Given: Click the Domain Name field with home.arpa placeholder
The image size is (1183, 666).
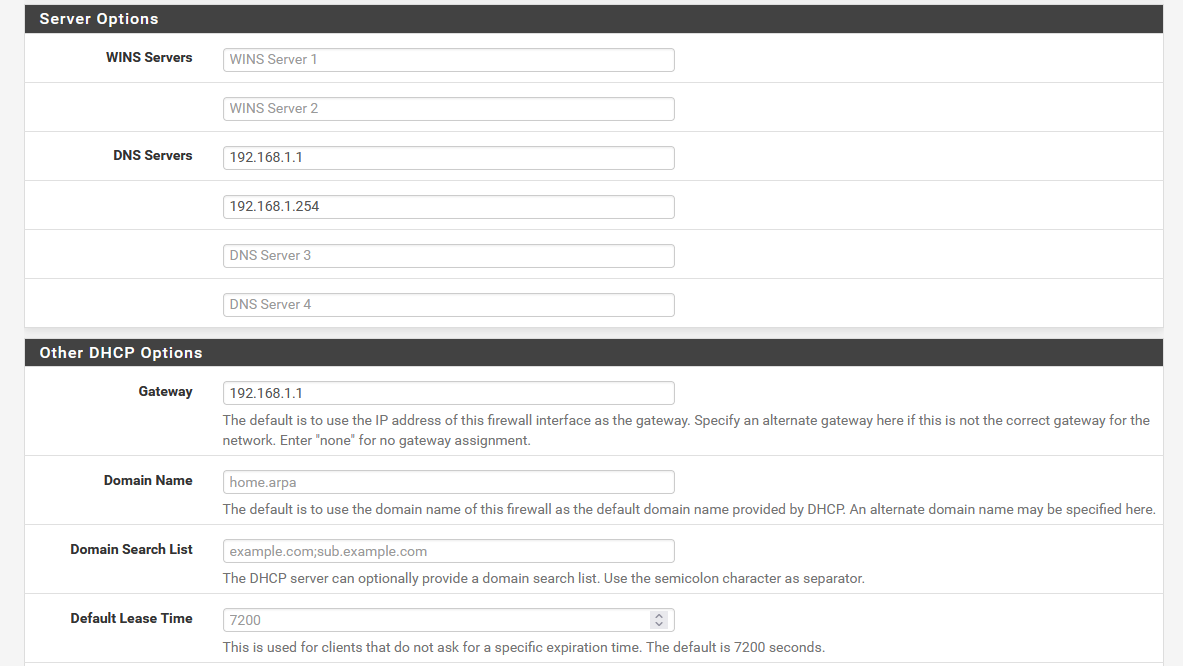Looking at the screenshot, I should point(448,482).
